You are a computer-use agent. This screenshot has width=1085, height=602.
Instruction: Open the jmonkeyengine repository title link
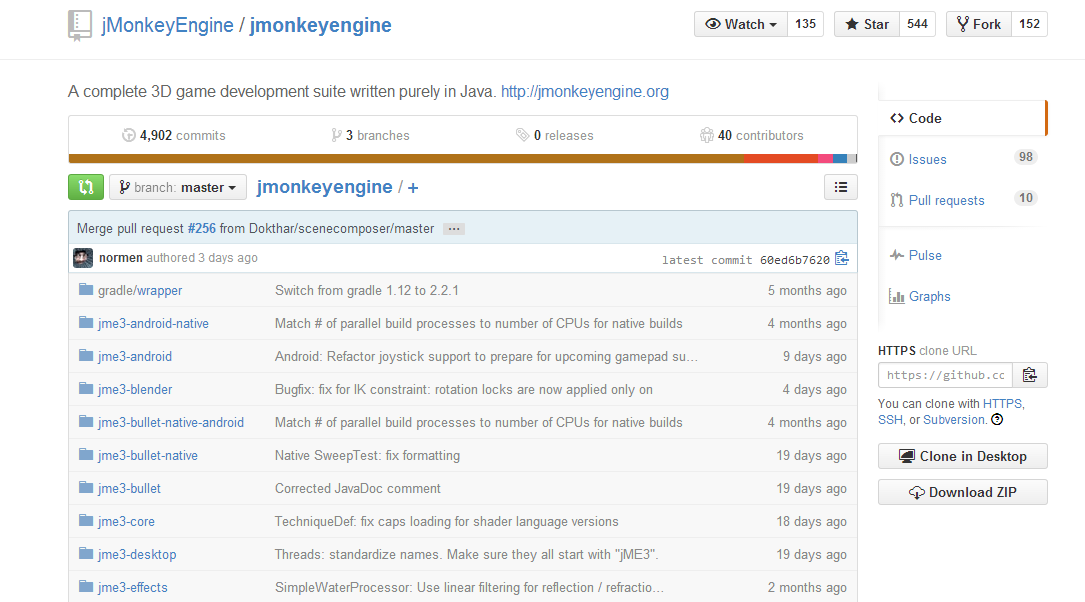[x=320, y=25]
